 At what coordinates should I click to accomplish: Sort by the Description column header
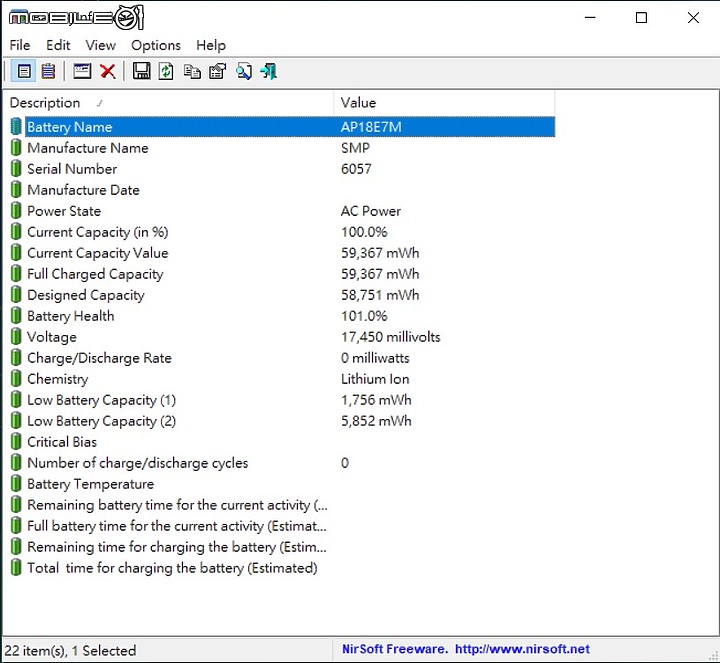pos(168,103)
